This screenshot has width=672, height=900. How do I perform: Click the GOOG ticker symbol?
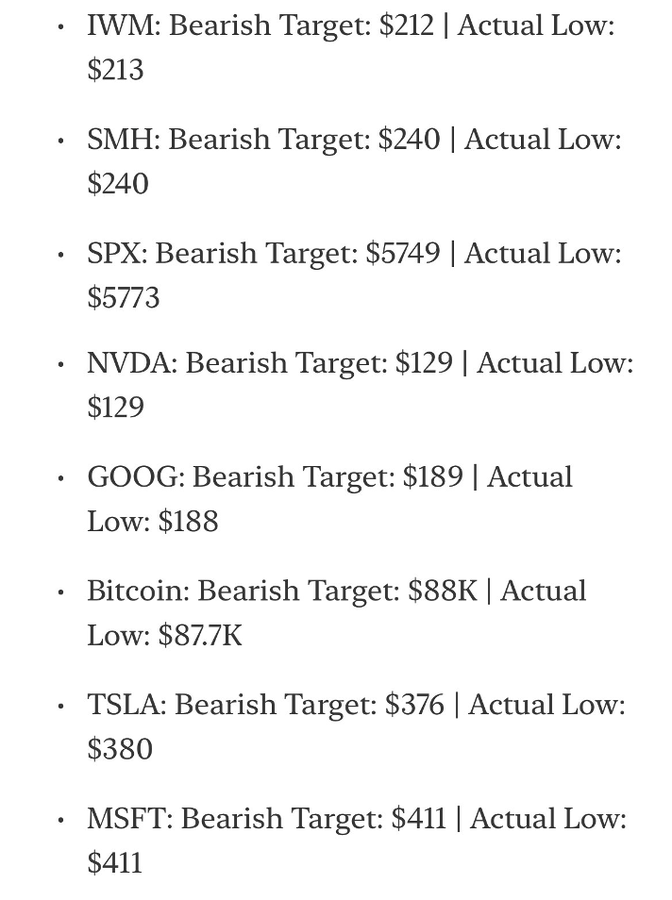pos(134,476)
